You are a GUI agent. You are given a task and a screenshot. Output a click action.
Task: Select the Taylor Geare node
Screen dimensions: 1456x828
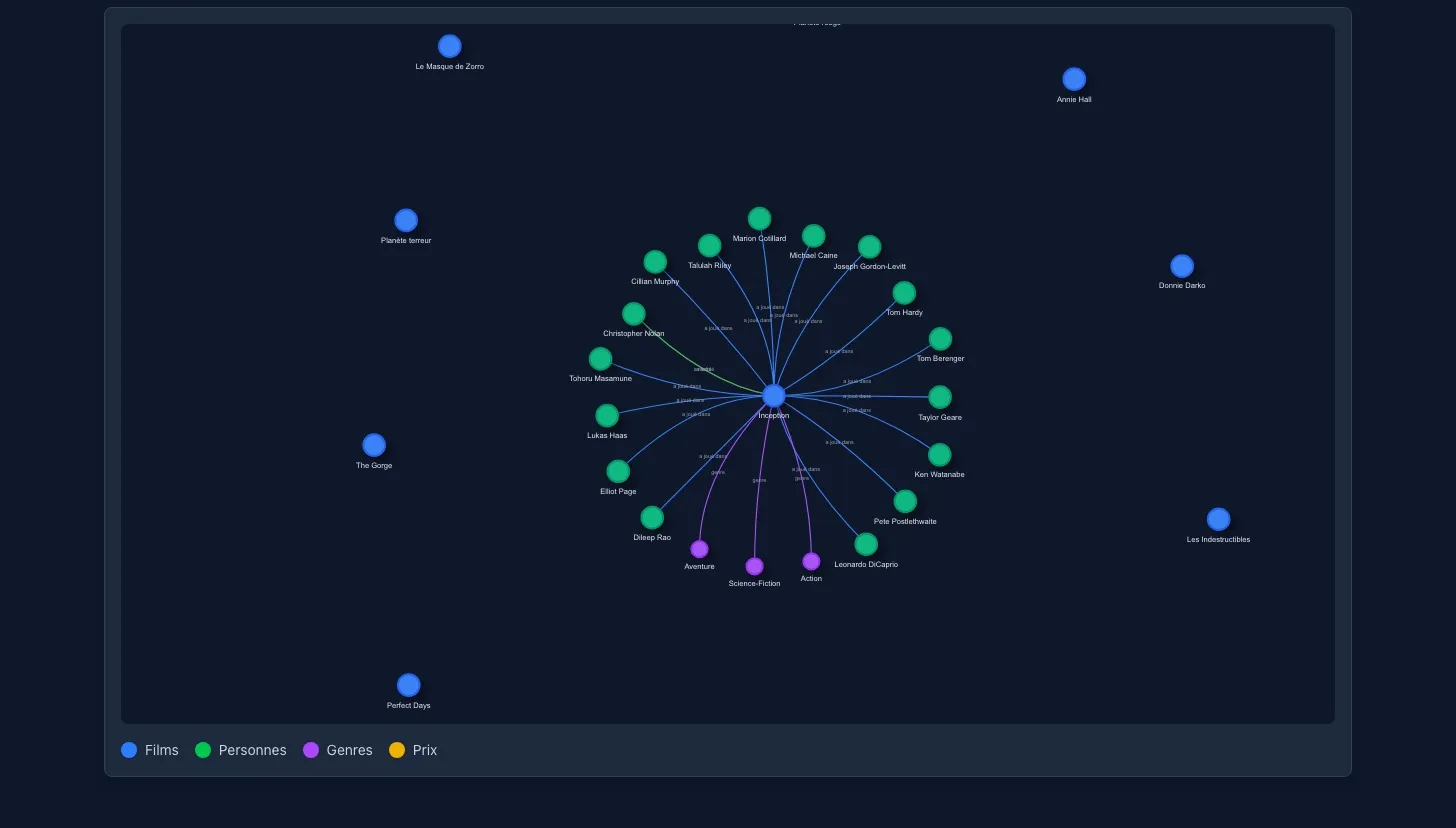[x=940, y=398]
